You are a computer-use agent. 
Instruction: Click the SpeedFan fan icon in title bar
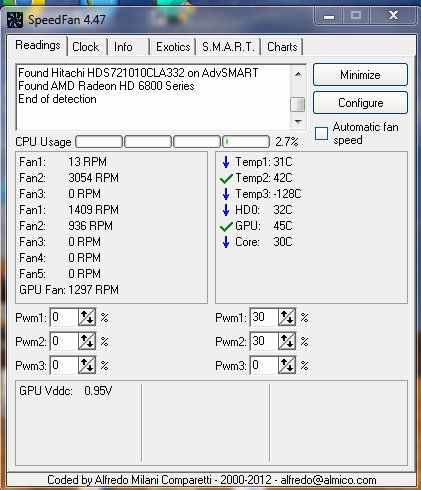(15, 20)
